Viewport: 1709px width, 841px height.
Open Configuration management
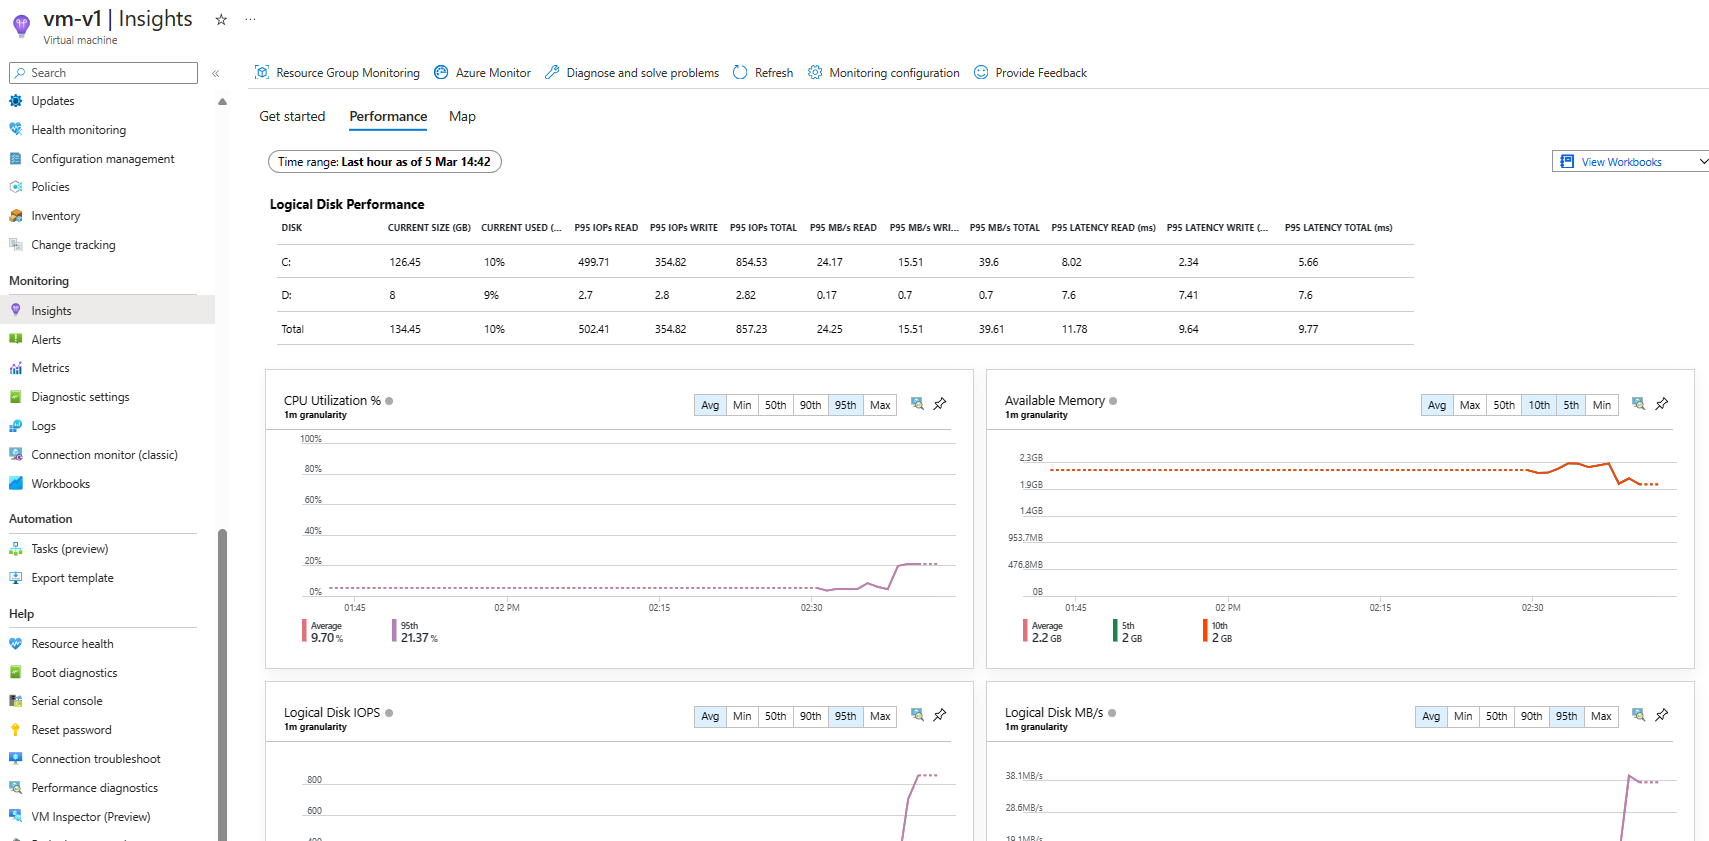(102, 159)
